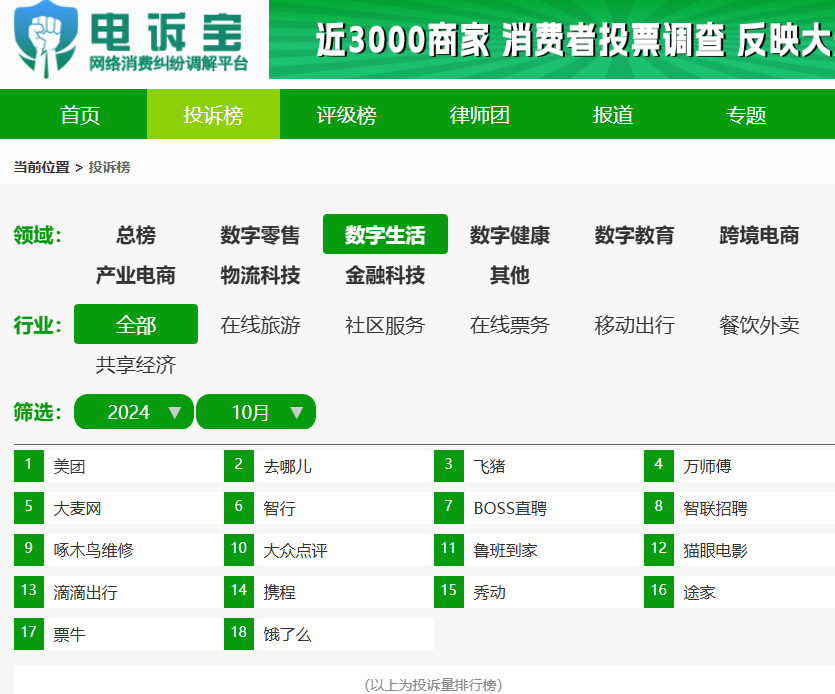The width and height of the screenshot is (835, 694).
Task: Select the 数字生活 domain filter
Action: [385, 234]
